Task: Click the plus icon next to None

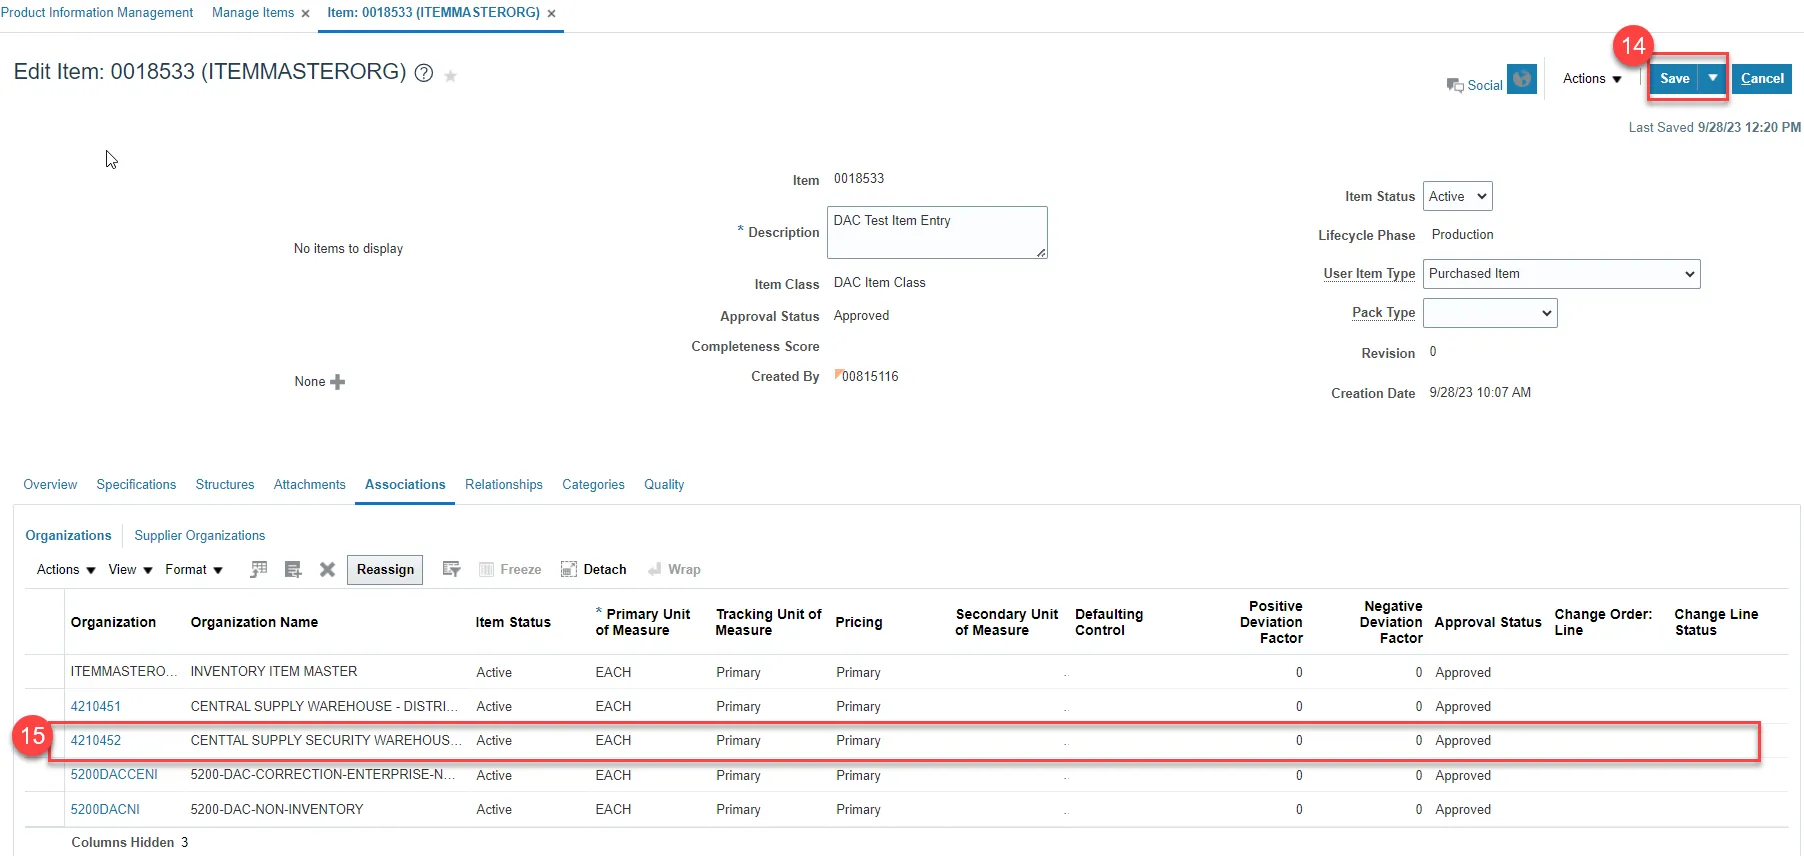Action: pyautogui.click(x=338, y=382)
